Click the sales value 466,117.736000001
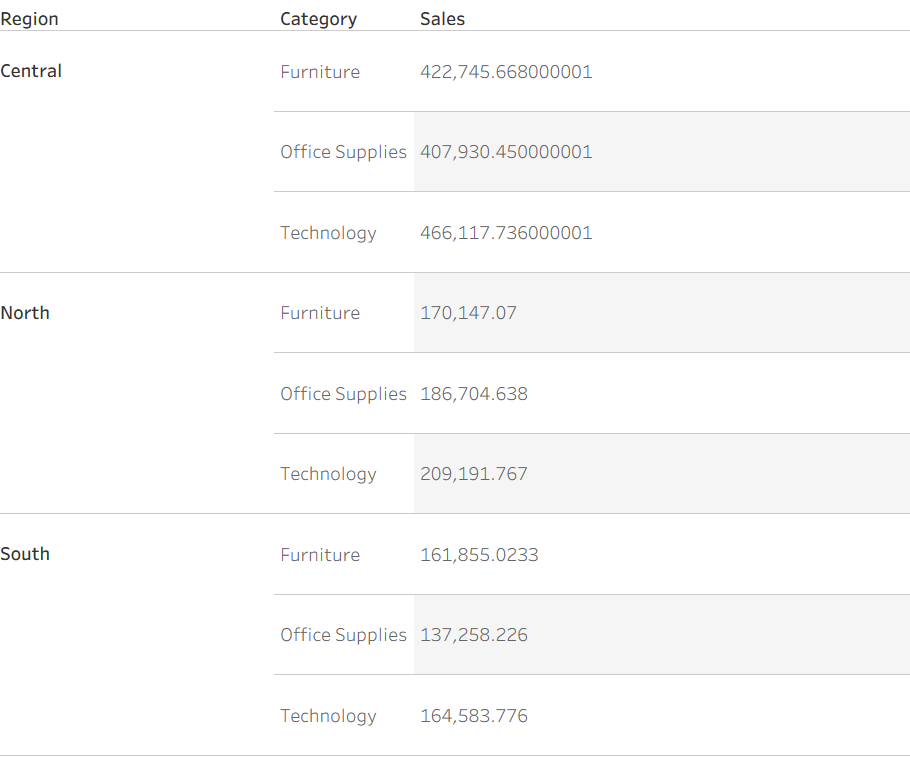 506,233
